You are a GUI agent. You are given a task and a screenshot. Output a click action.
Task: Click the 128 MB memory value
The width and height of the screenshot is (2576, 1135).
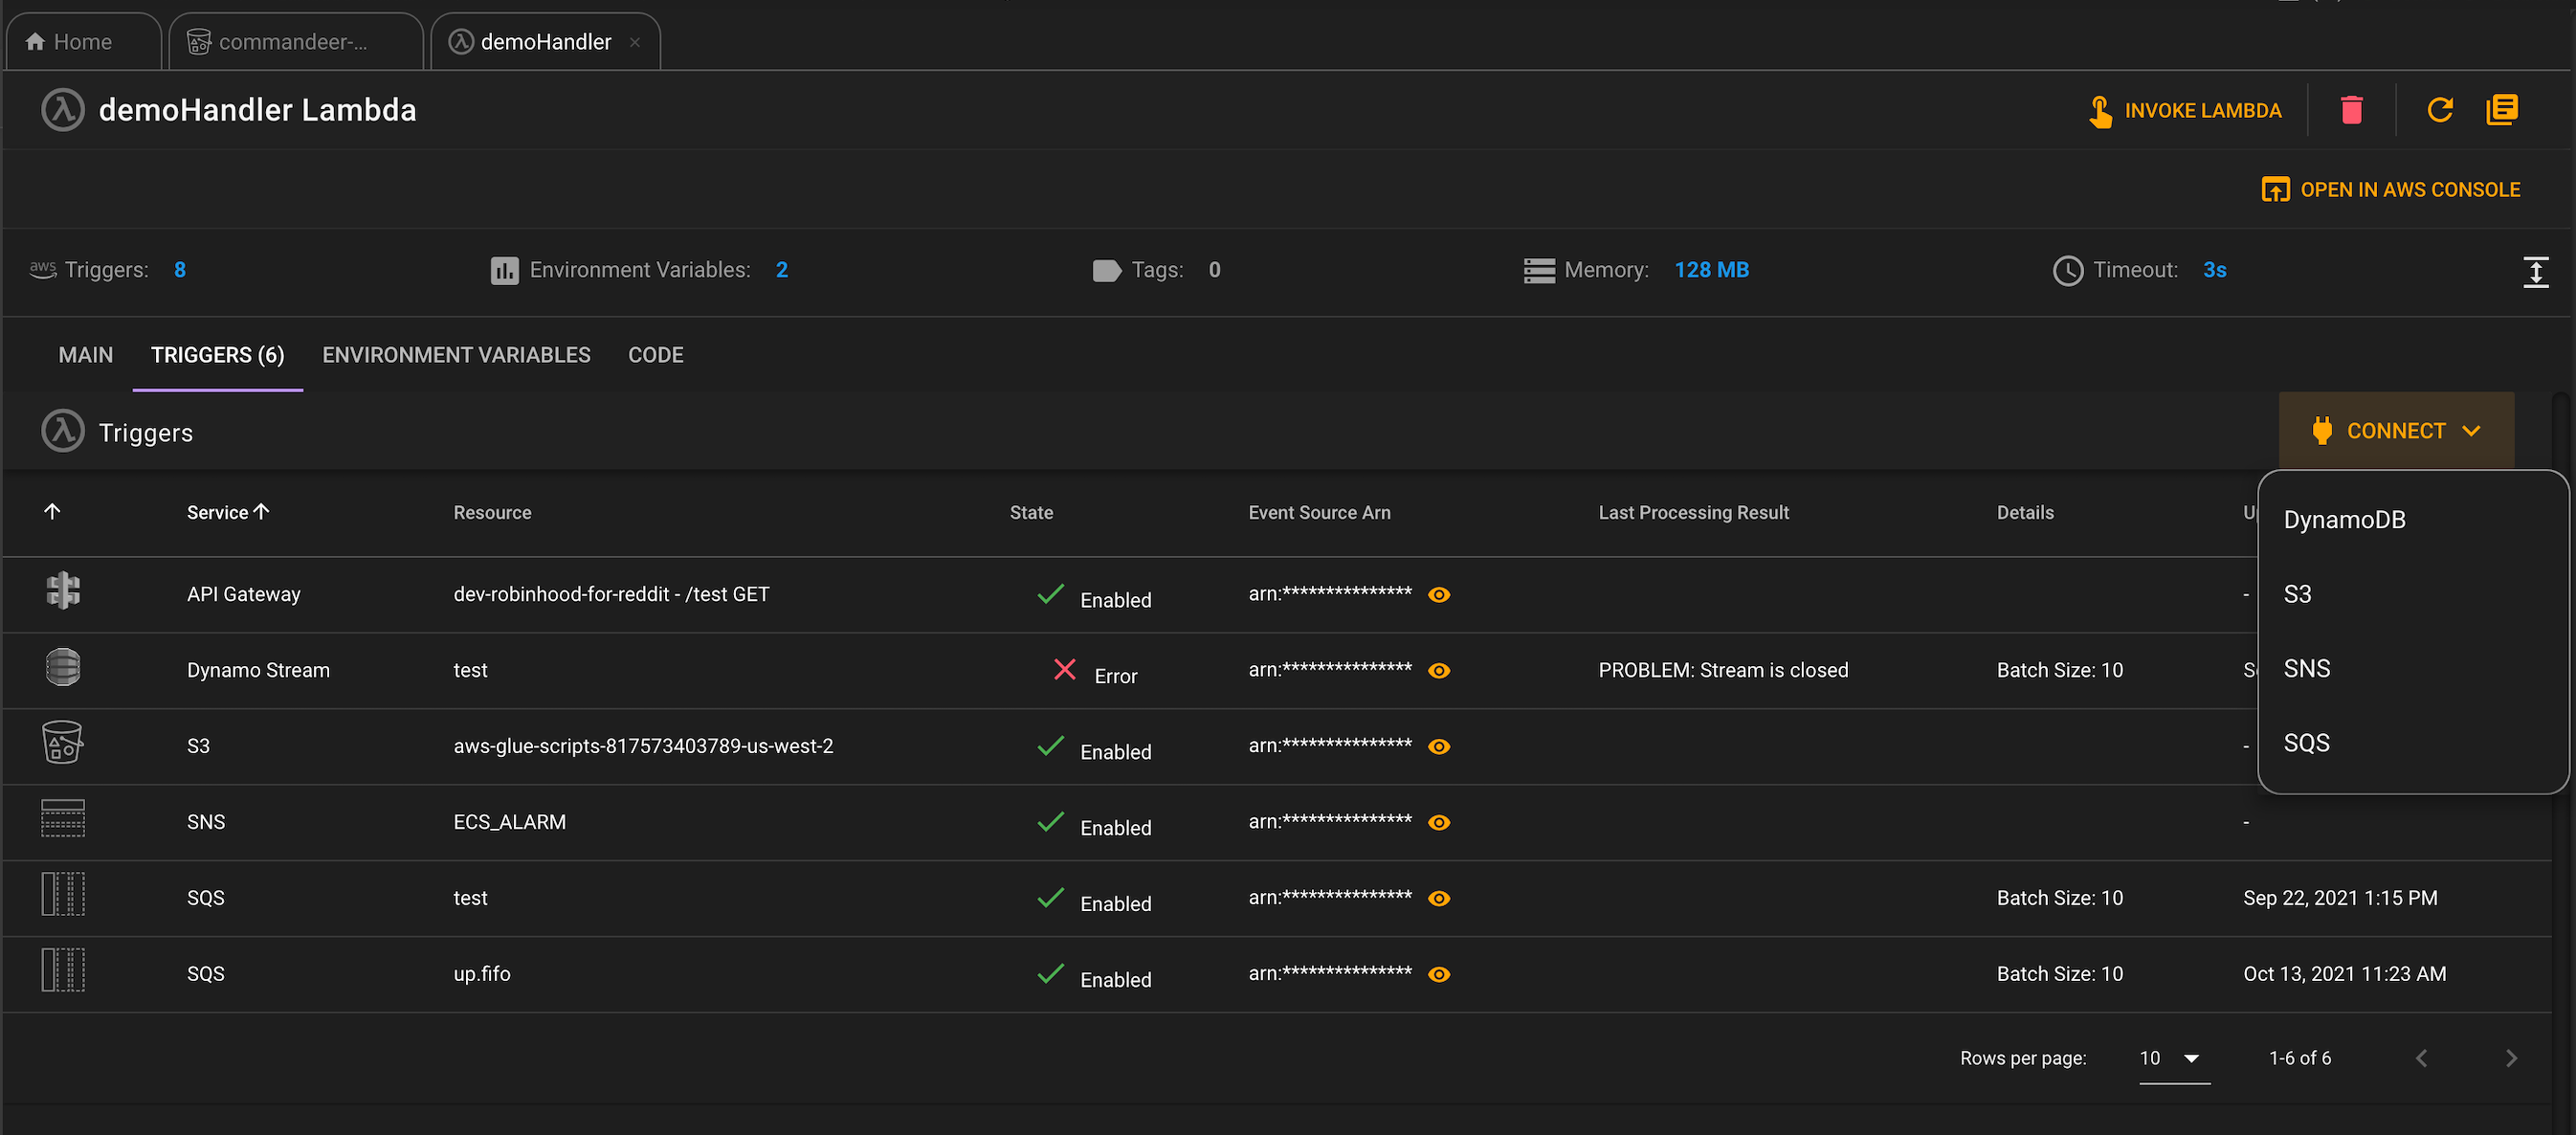coord(1711,270)
